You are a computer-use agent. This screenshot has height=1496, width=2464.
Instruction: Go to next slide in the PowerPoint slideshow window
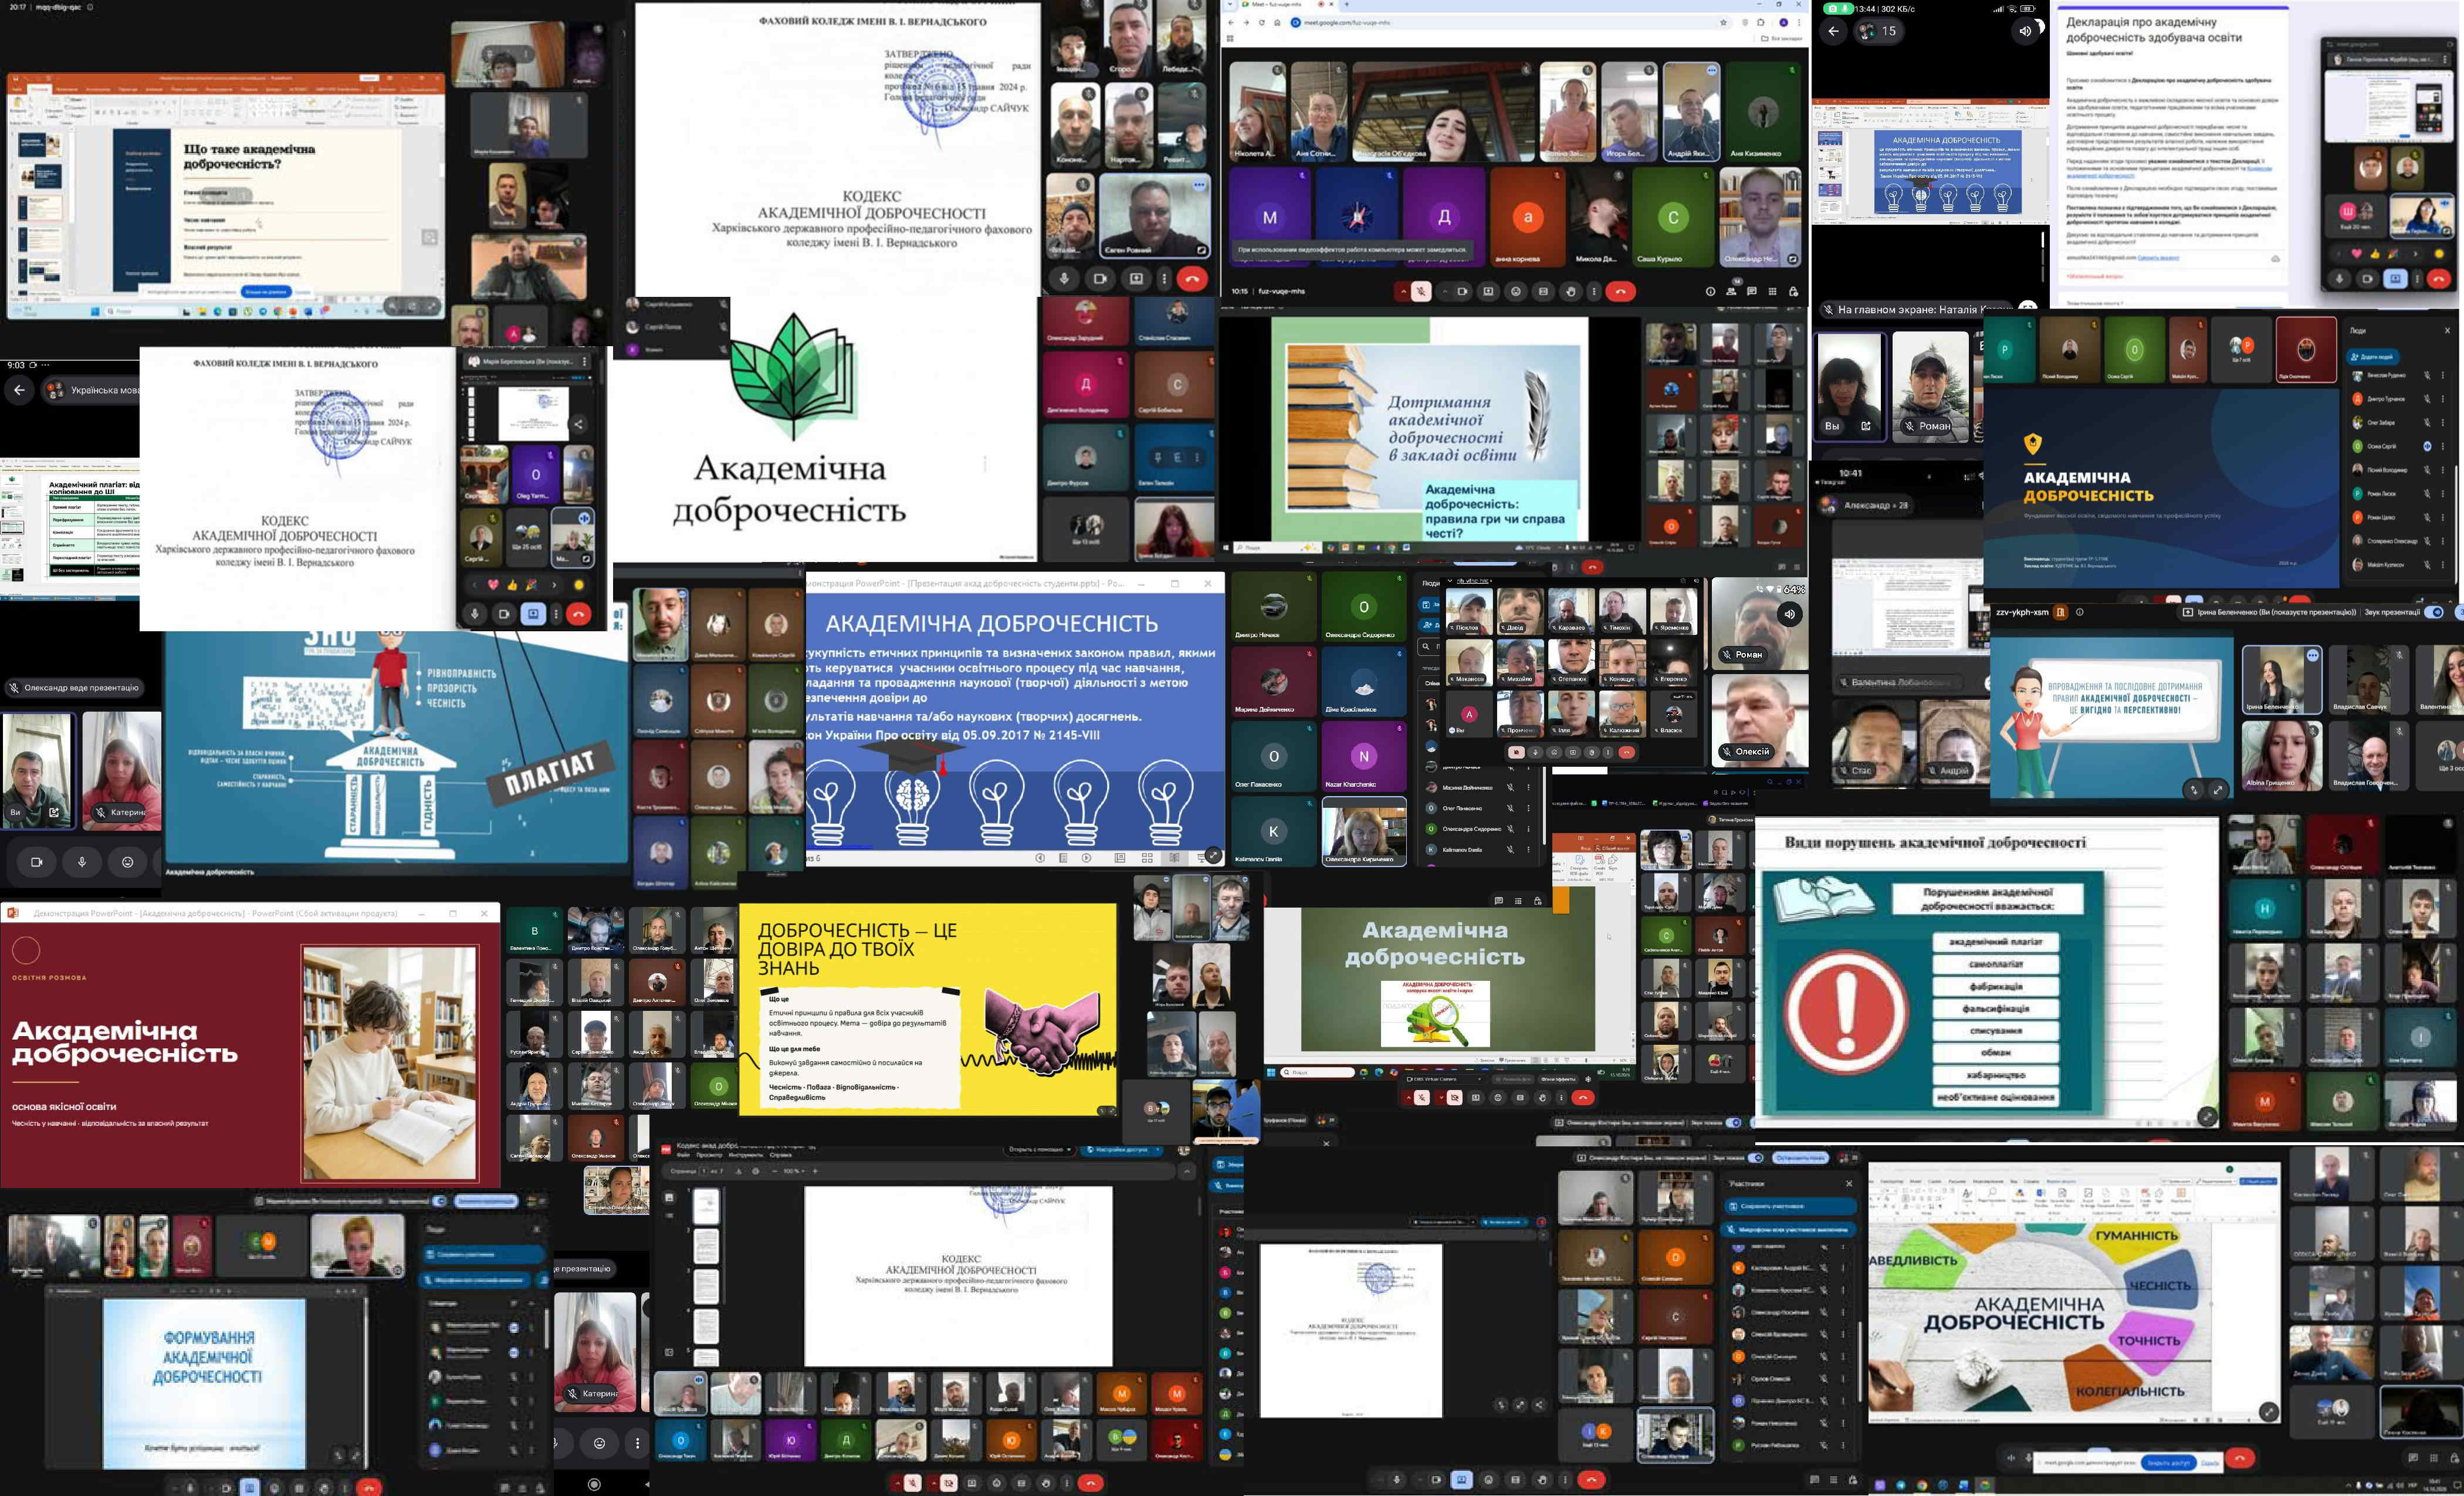tap(1087, 858)
